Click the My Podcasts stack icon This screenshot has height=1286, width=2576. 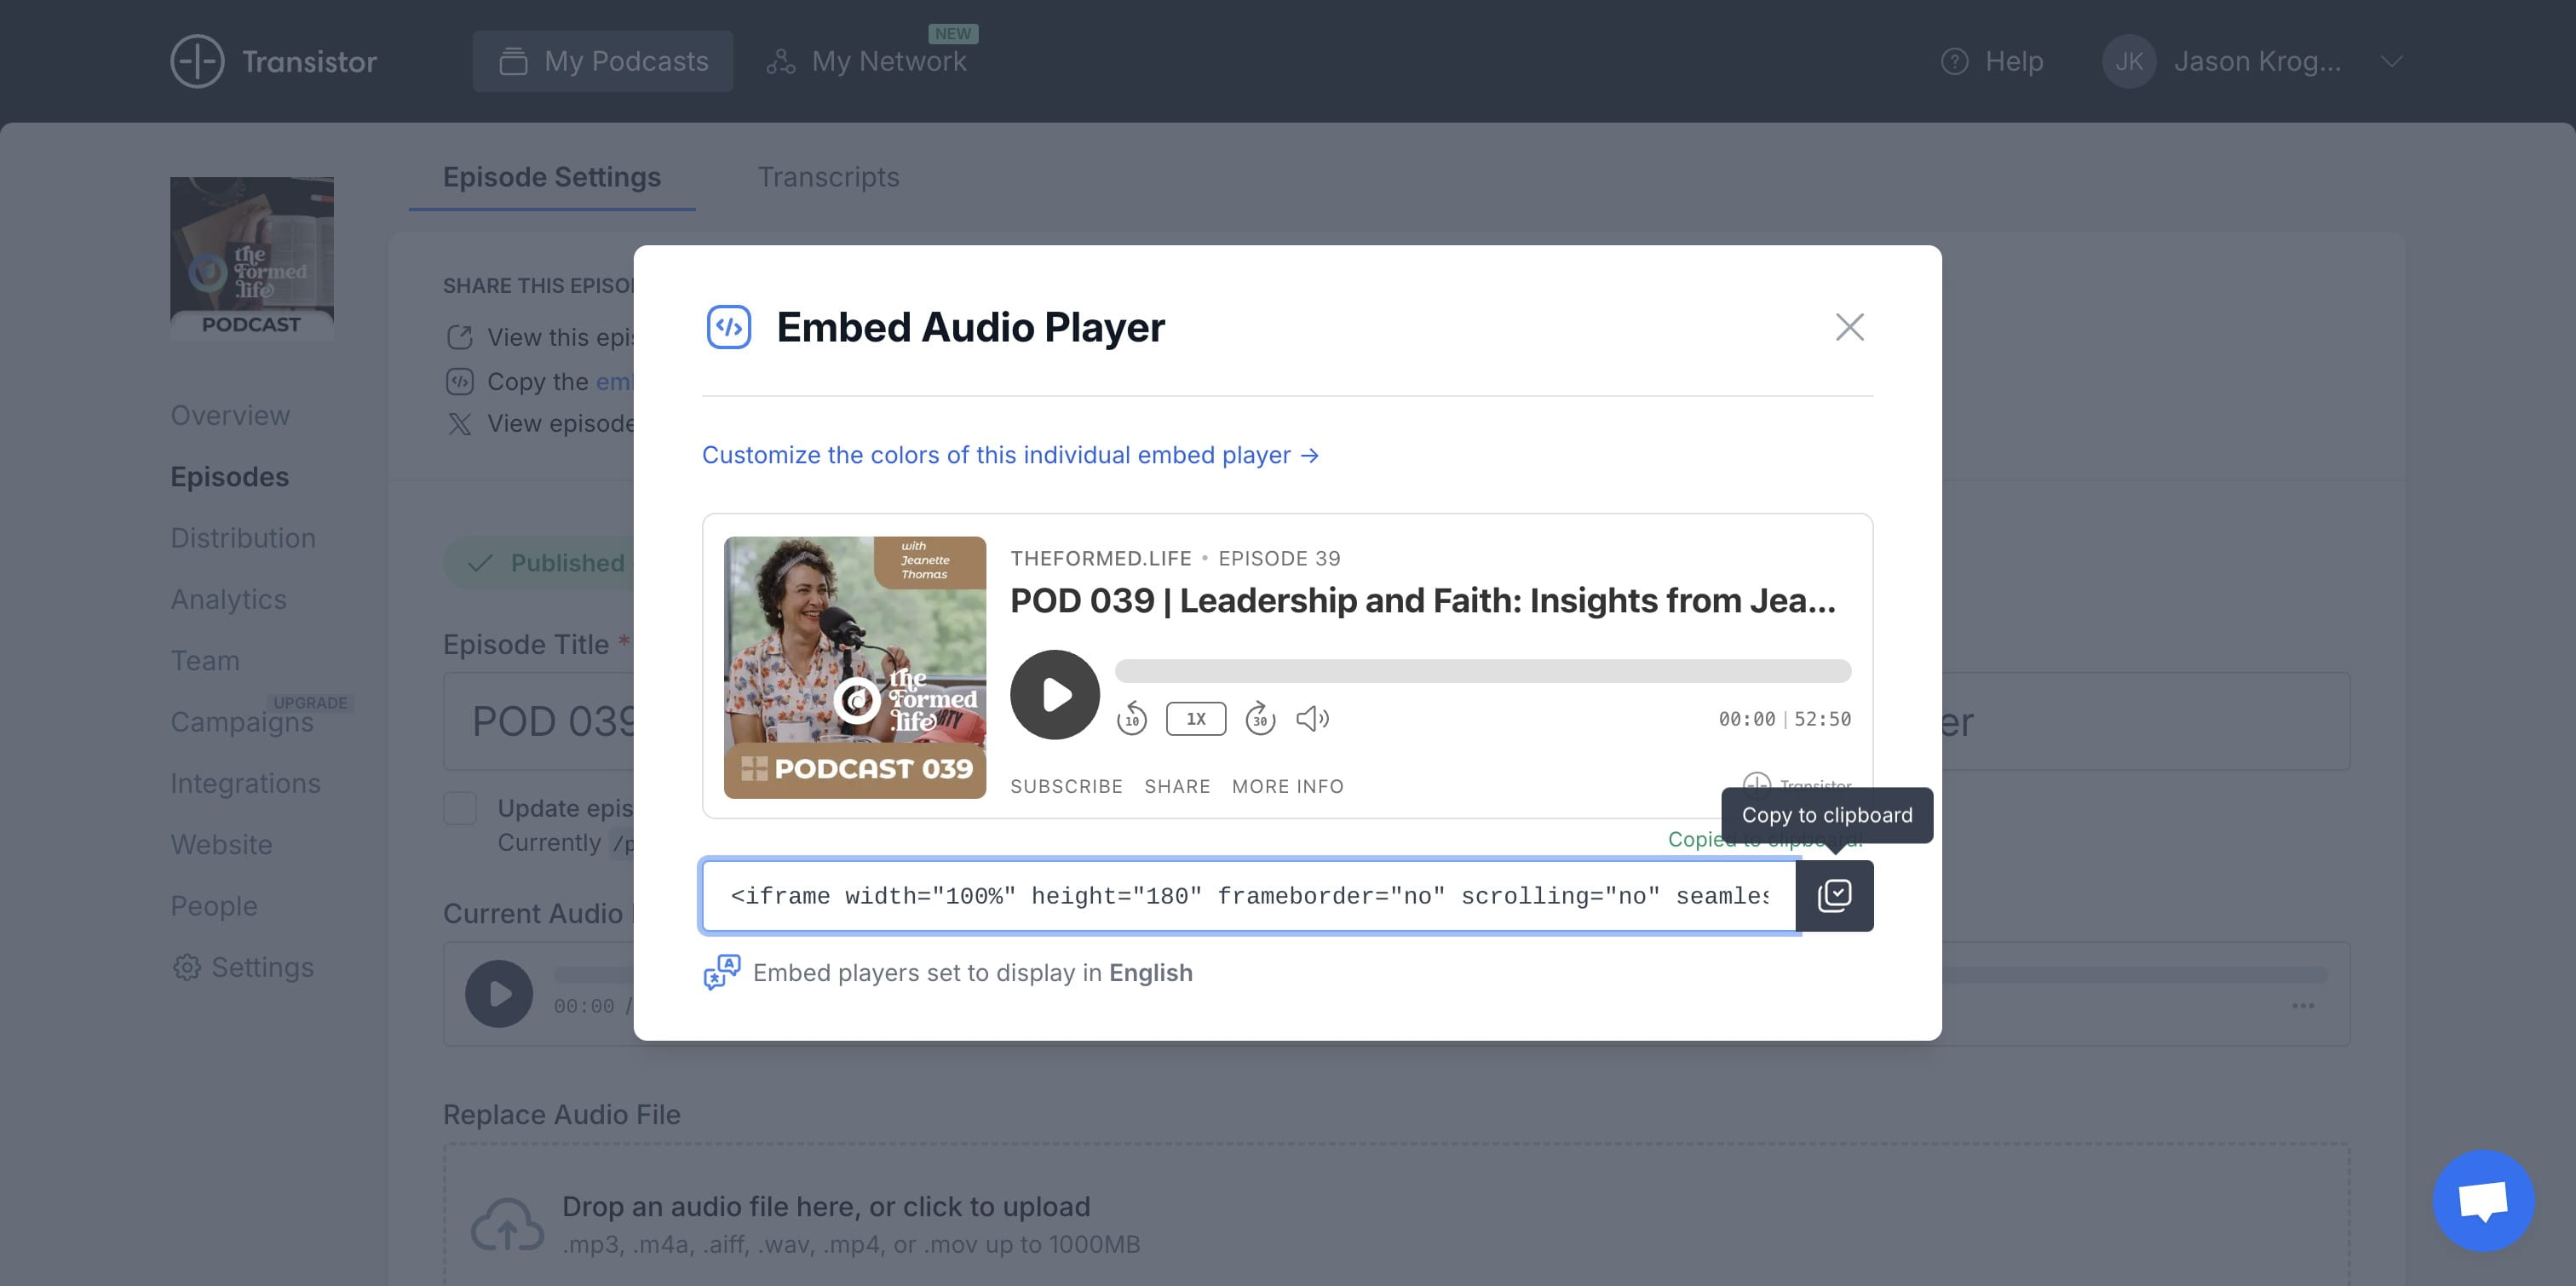click(513, 61)
